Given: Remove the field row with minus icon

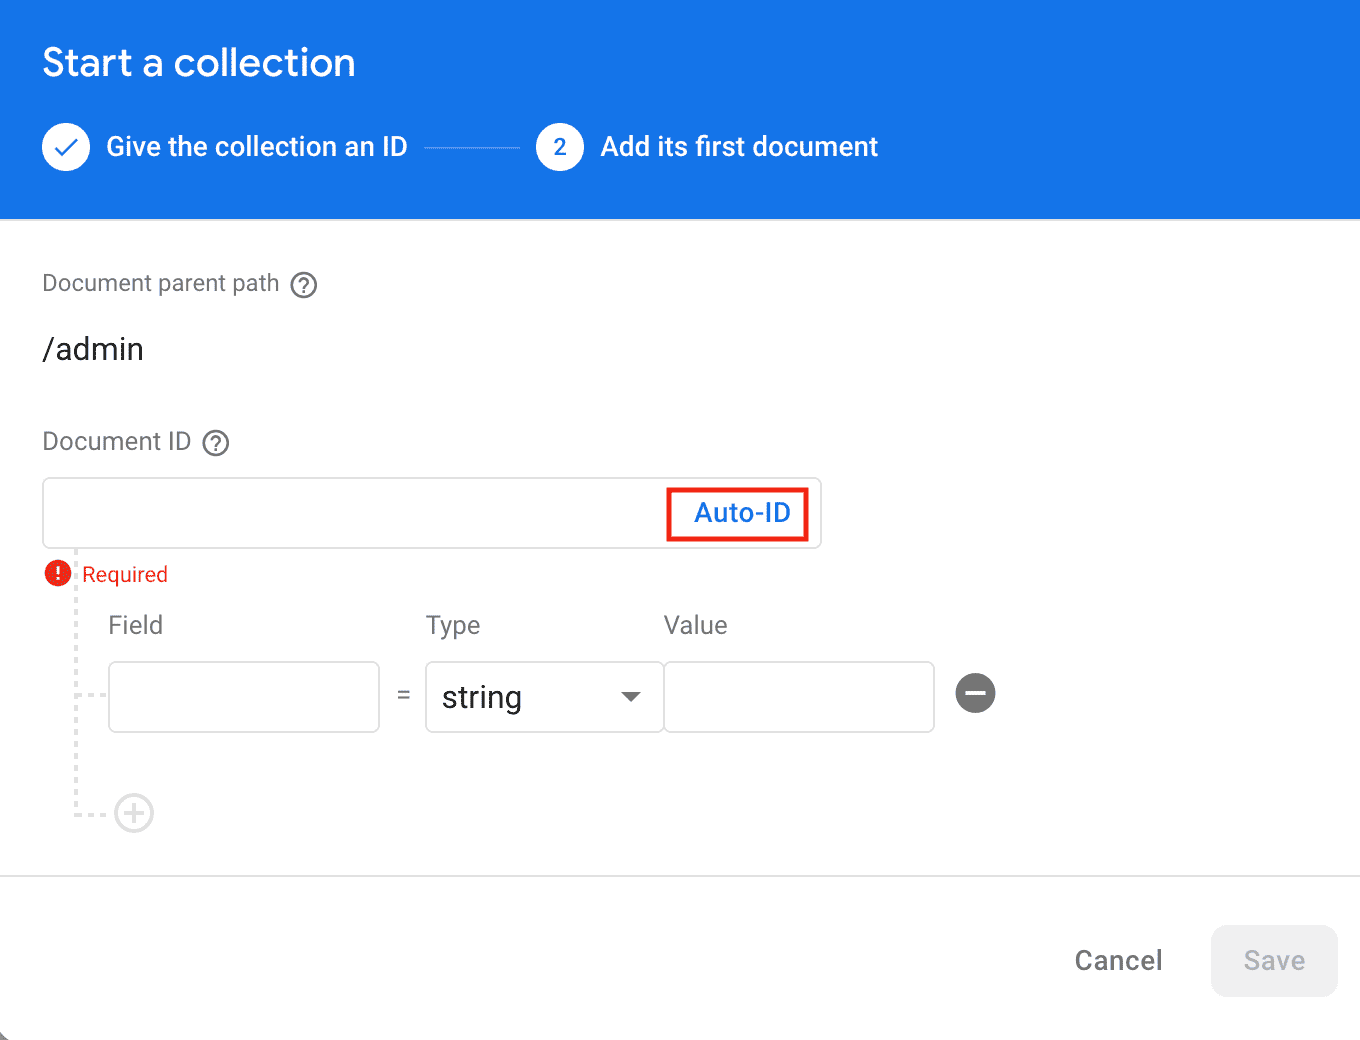Looking at the screenshot, I should [975, 693].
